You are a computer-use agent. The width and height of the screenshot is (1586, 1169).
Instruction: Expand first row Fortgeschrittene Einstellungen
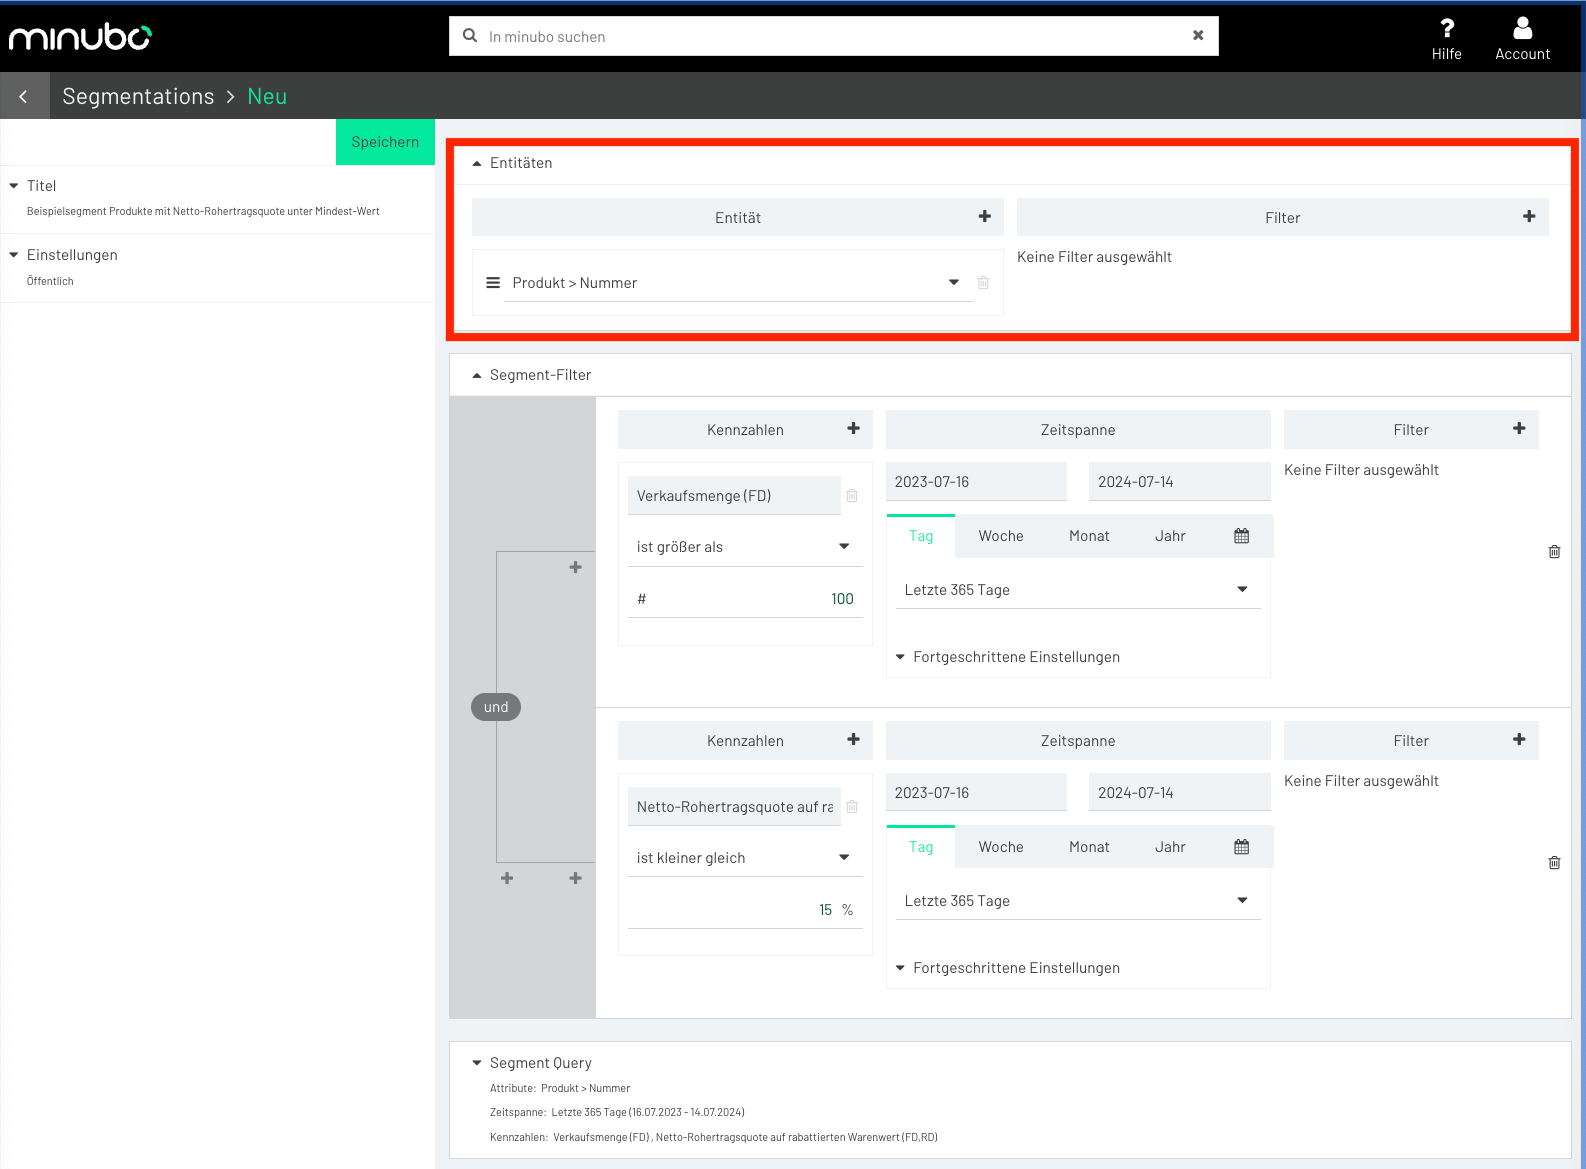[x=1007, y=657]
